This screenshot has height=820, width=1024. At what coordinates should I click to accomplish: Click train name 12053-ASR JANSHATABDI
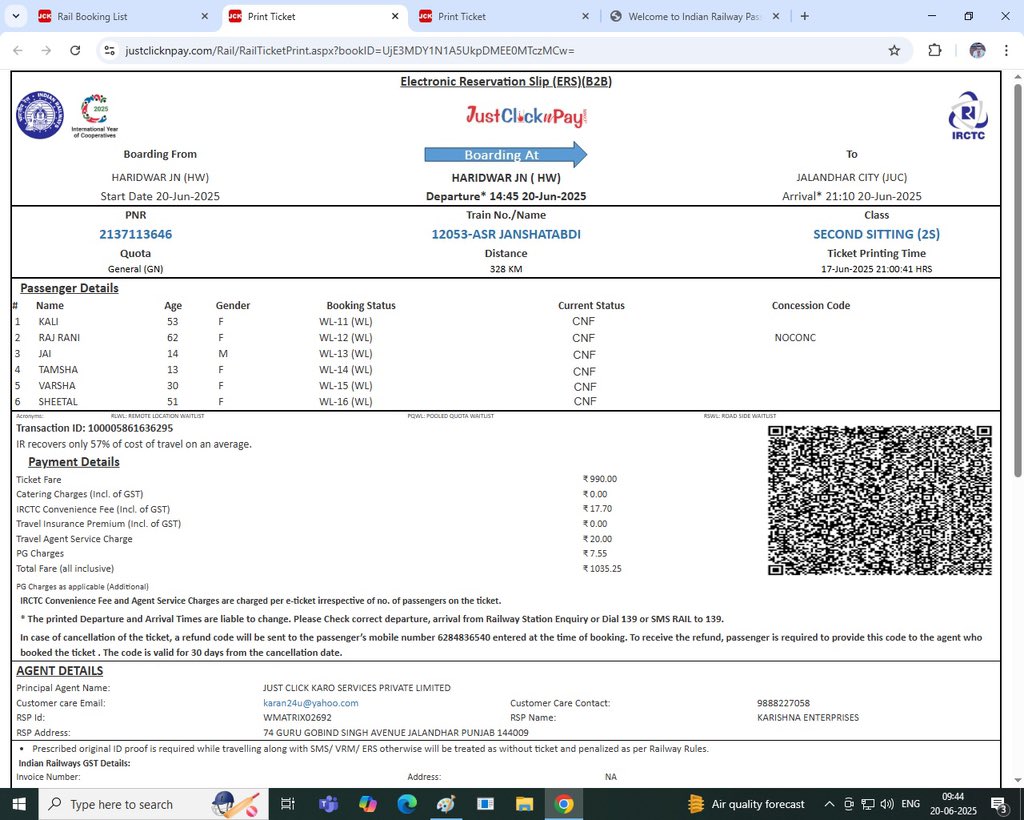(506, 234)
